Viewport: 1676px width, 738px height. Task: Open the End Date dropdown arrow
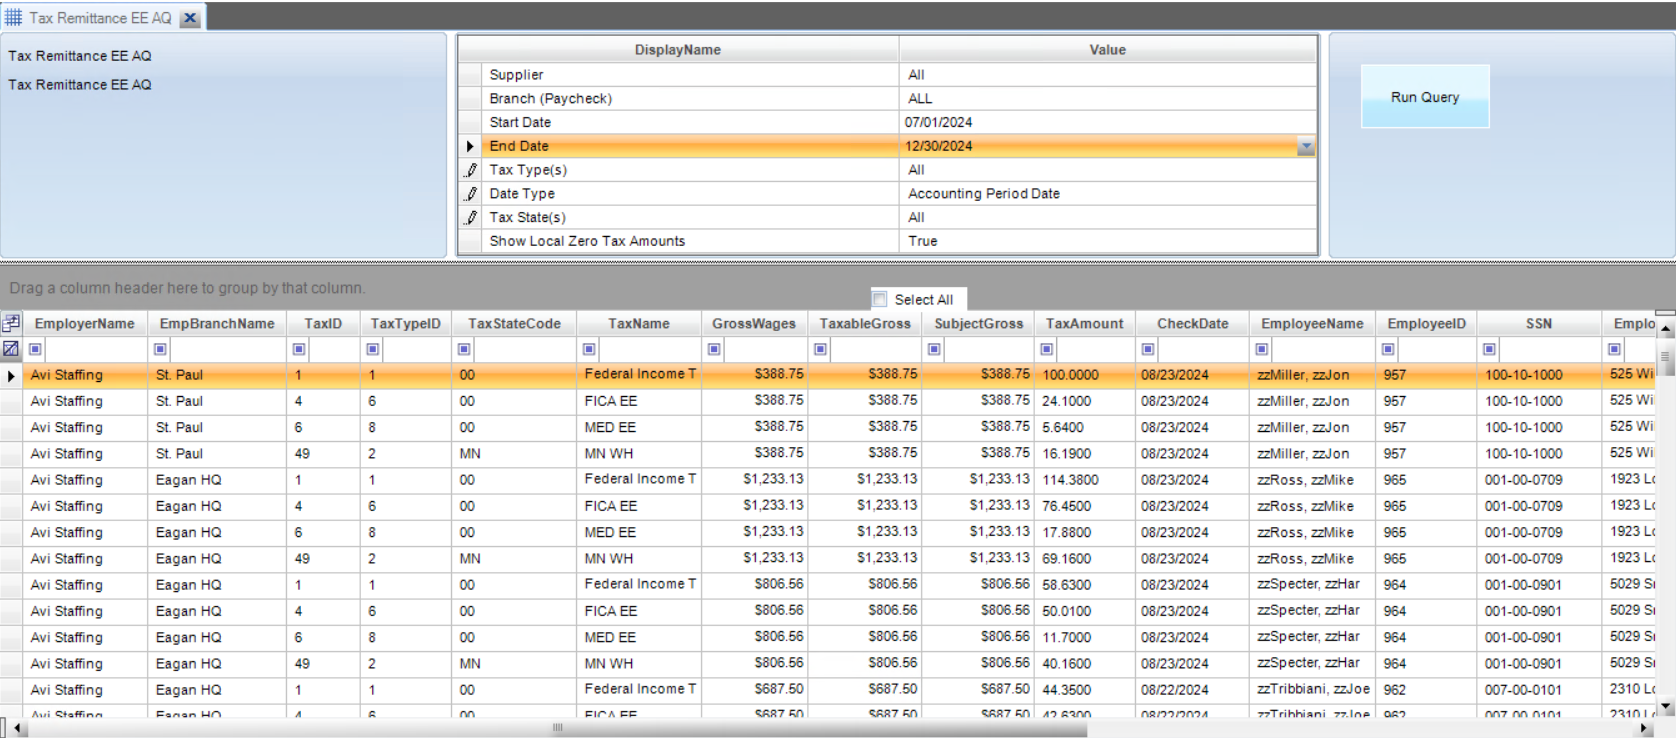coord(1305,147)
